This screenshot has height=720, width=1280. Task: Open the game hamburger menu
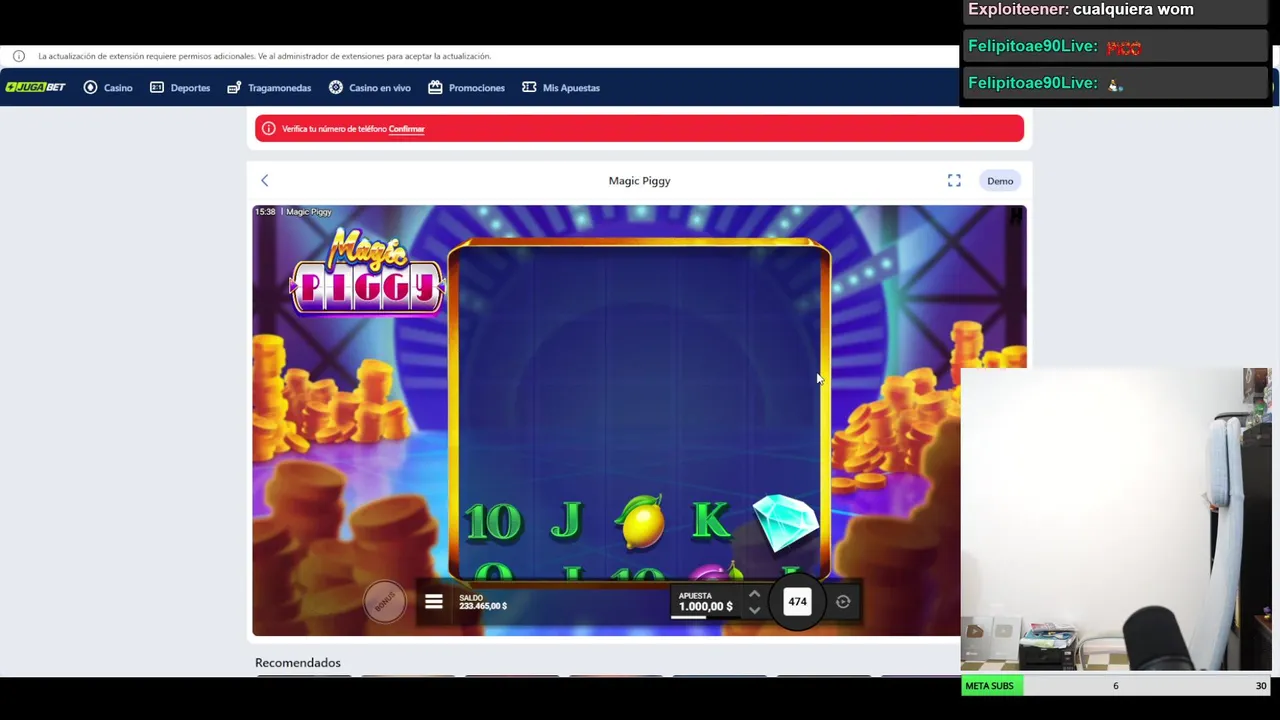point(433,602)
